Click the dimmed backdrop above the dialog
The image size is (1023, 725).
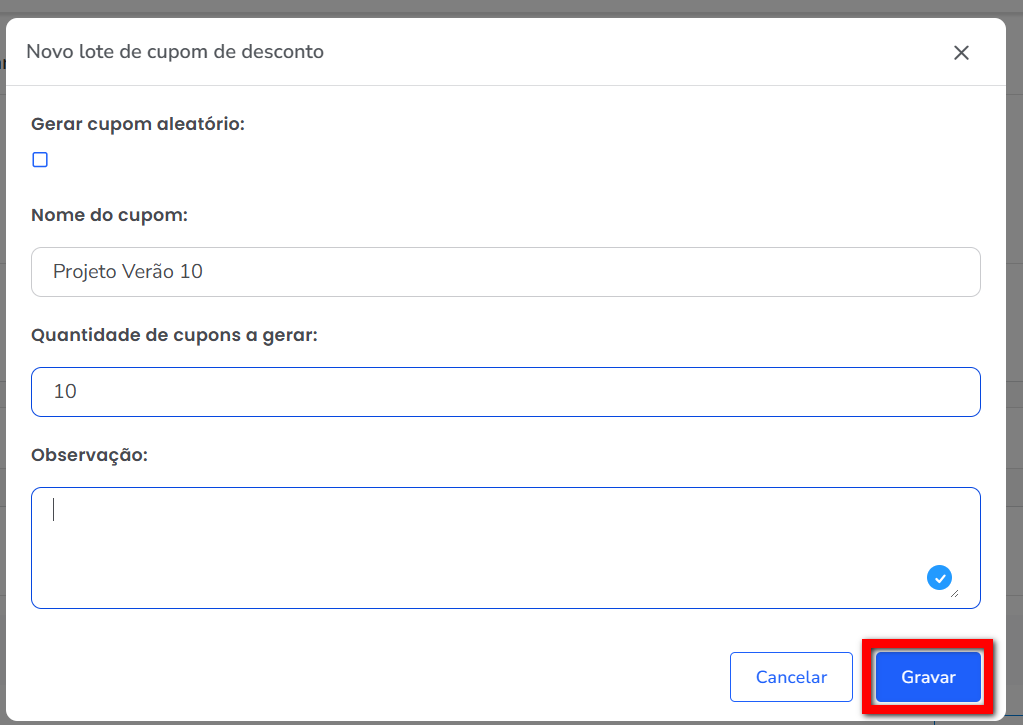pos(500,8)
